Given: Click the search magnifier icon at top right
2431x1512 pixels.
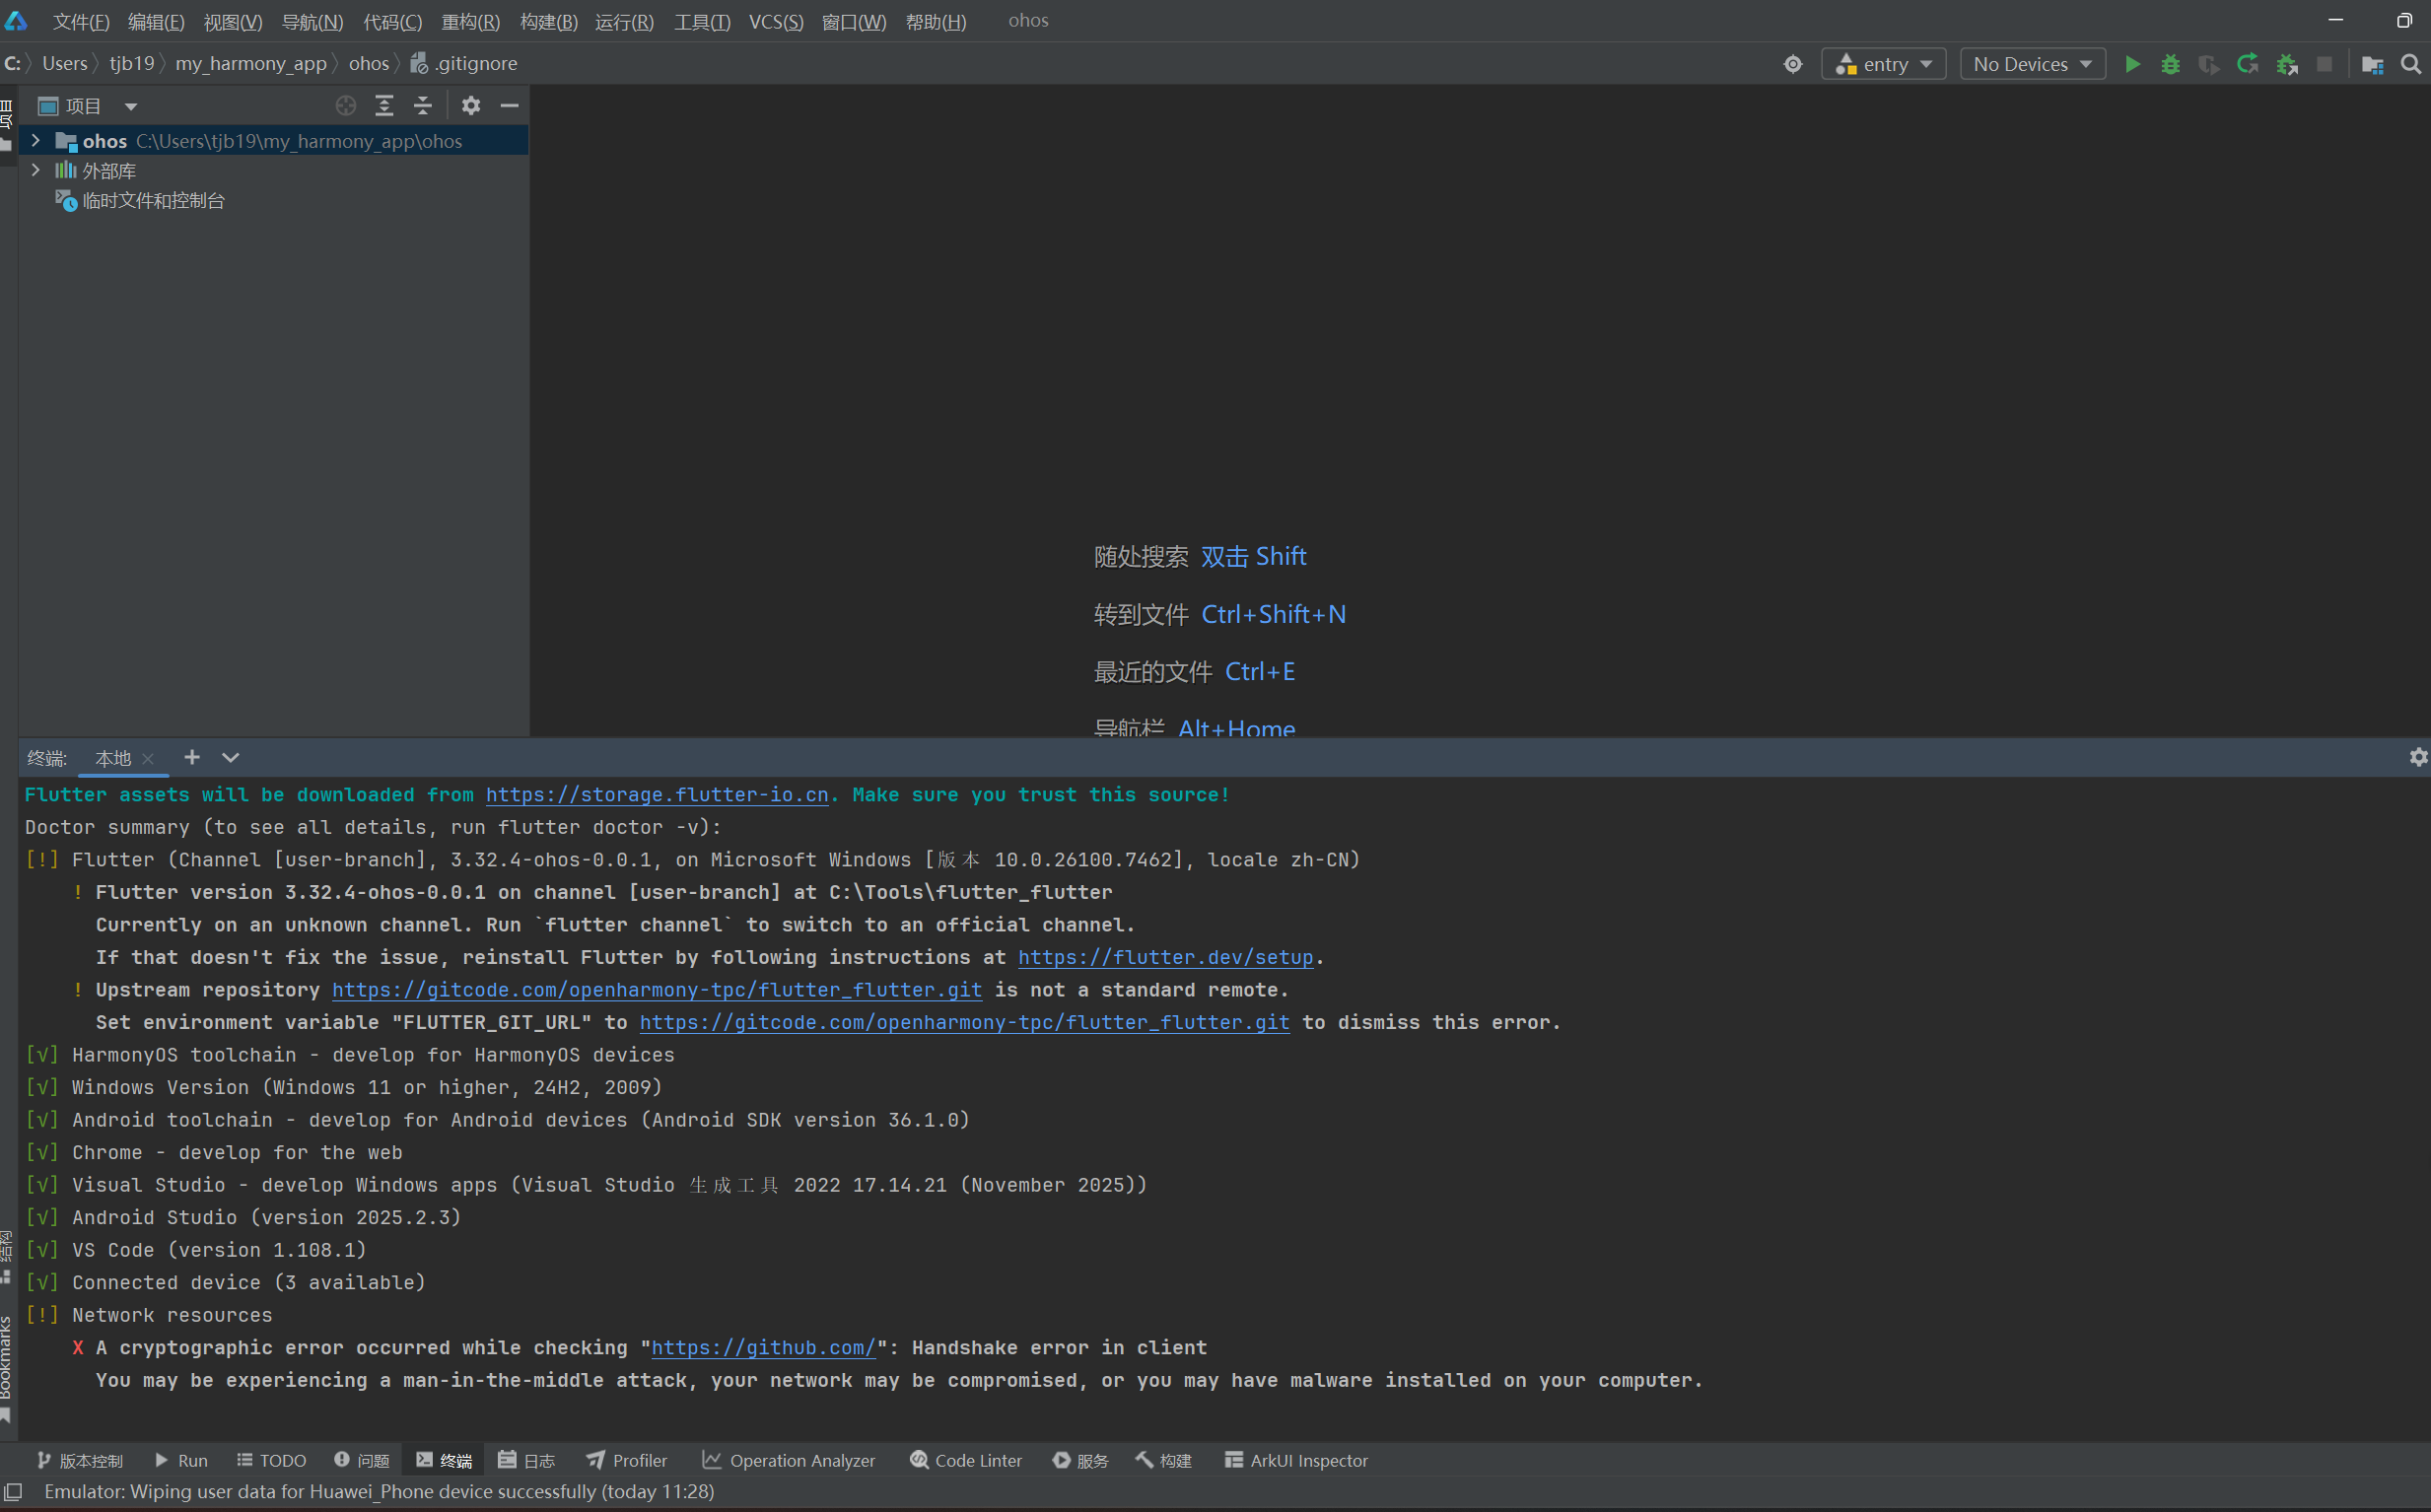Looking at the screenshot, I should [2411, 64].
